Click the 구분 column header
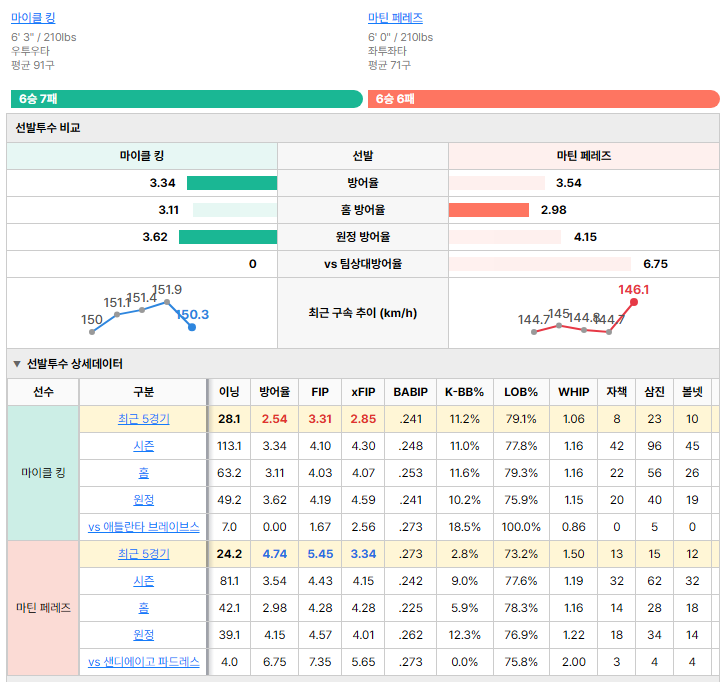The height and width of the screenshot is (682, 726). [x=144, y=392]
